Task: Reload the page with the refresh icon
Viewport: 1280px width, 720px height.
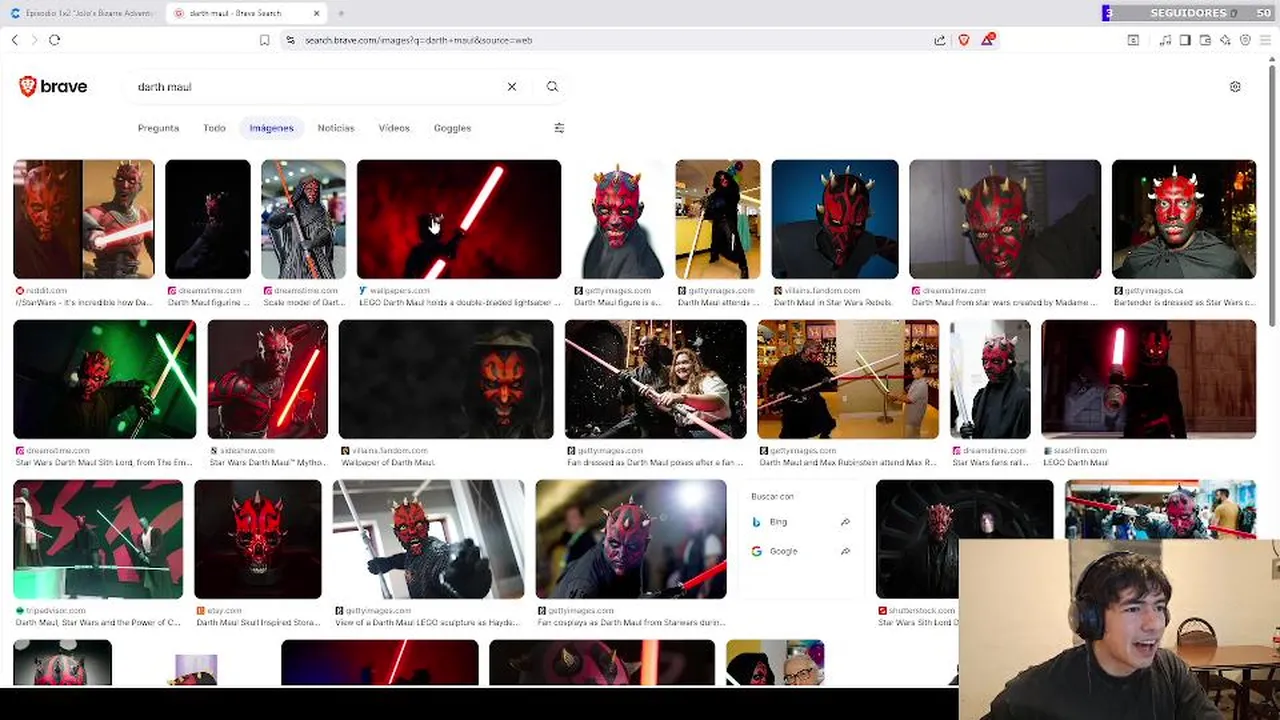Action: (x=55, y=40)
